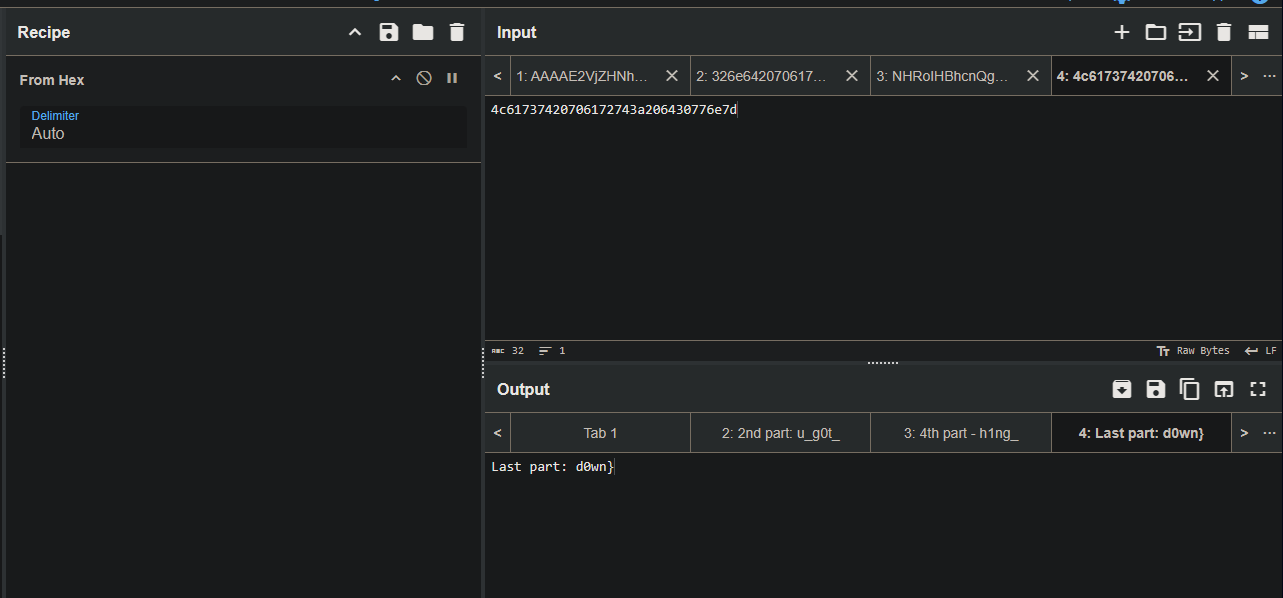Collapse the From Hex operation
The image size is (1283, 598).
(395, 78)
